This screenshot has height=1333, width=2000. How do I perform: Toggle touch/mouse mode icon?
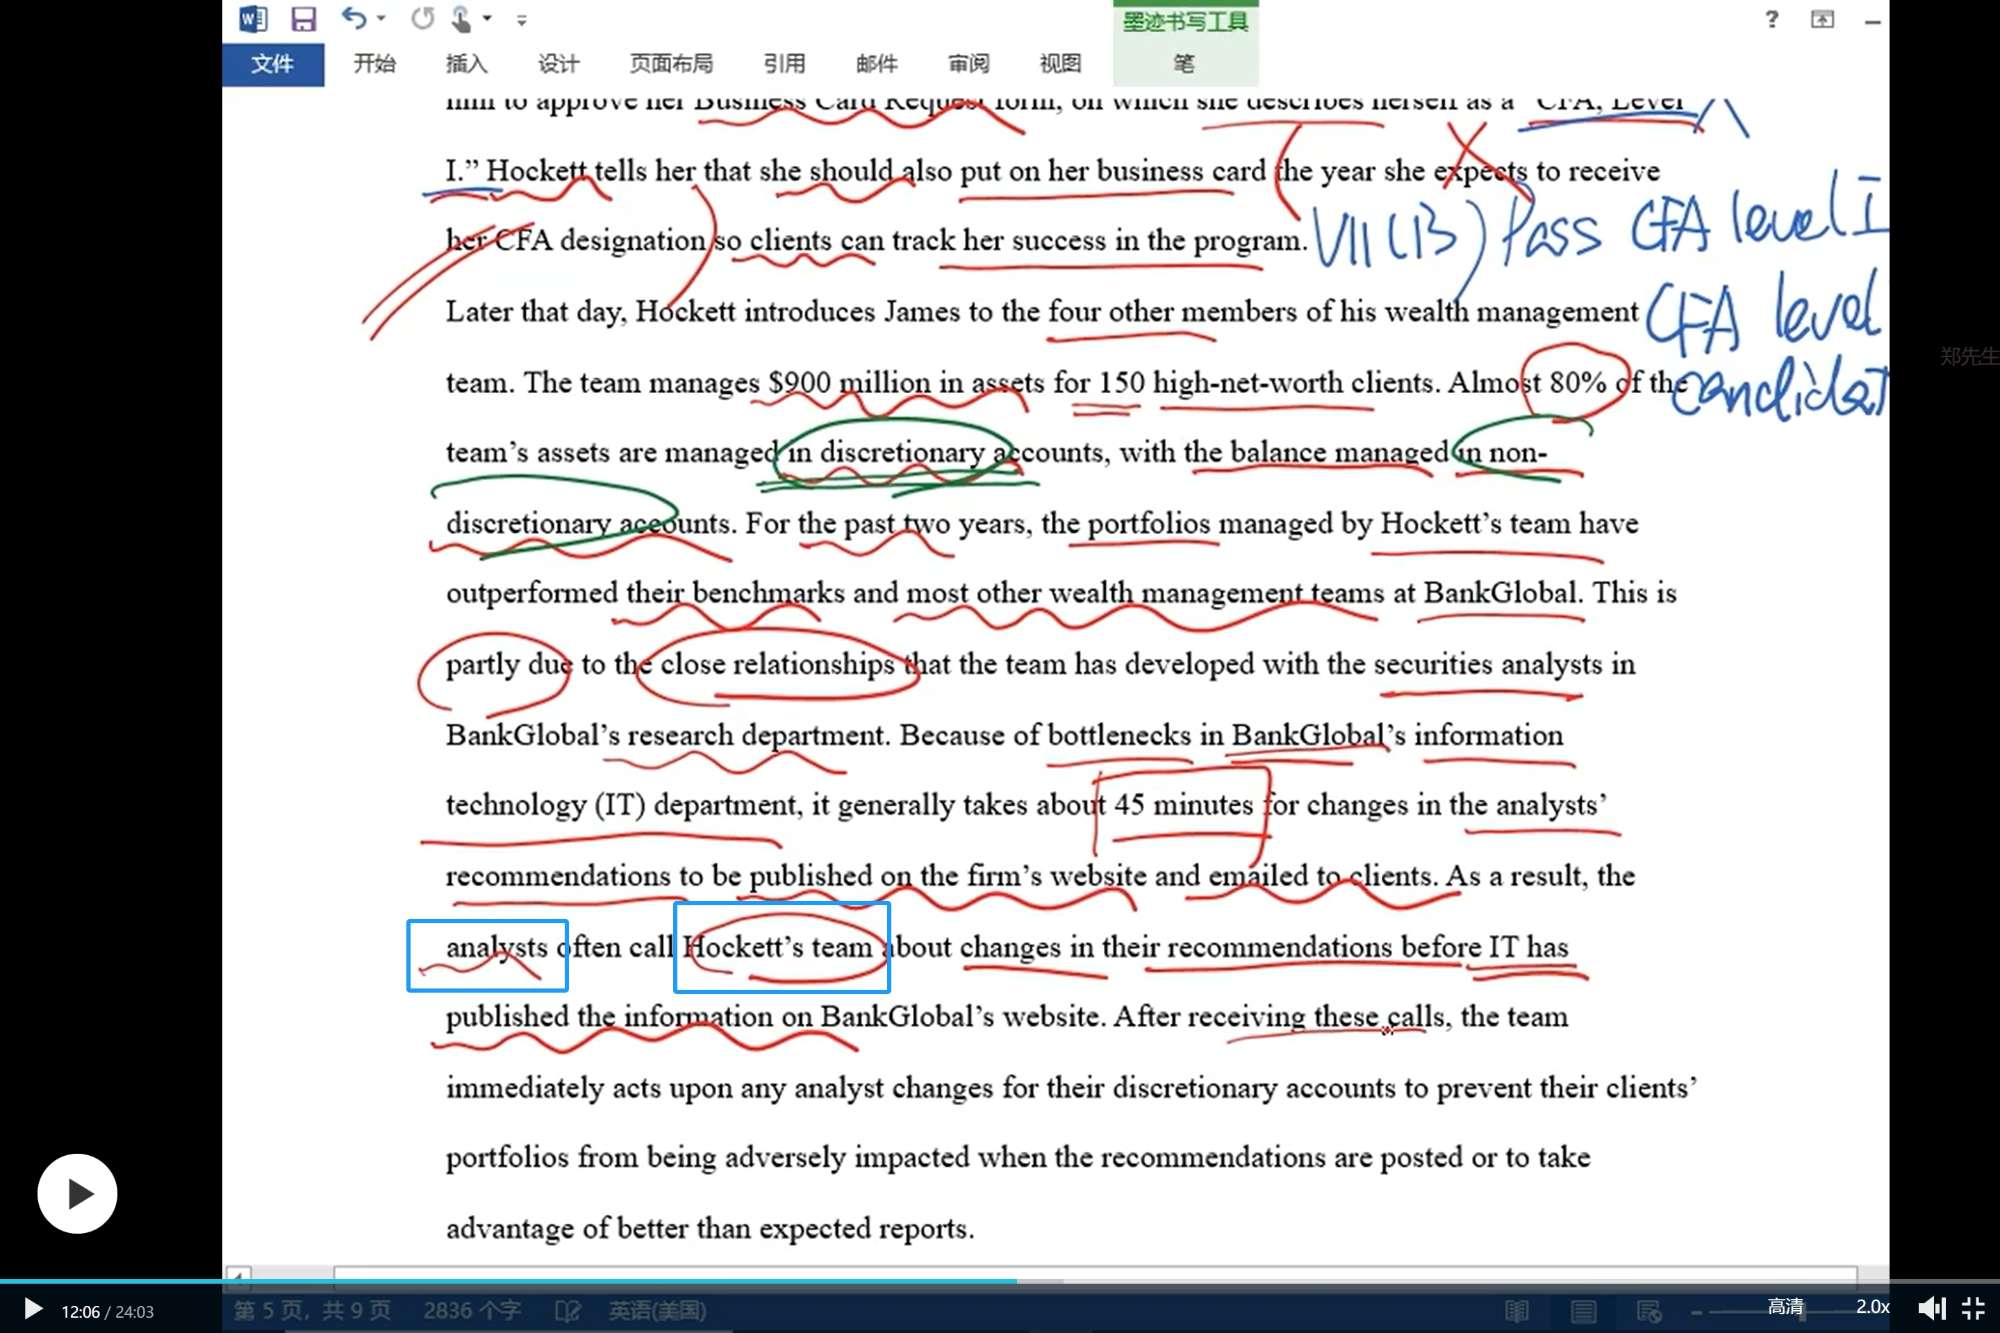pyautogui.click(x=461, y=18)
